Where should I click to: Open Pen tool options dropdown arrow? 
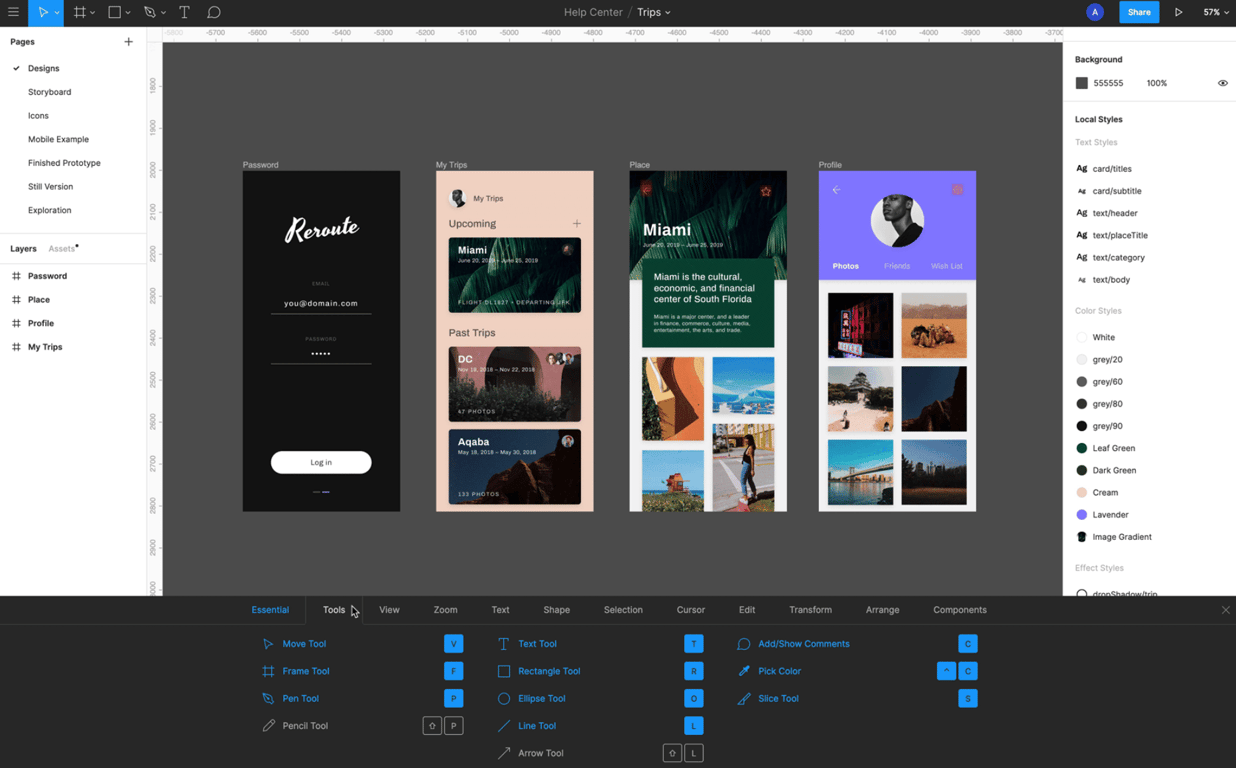coord(165,13)
